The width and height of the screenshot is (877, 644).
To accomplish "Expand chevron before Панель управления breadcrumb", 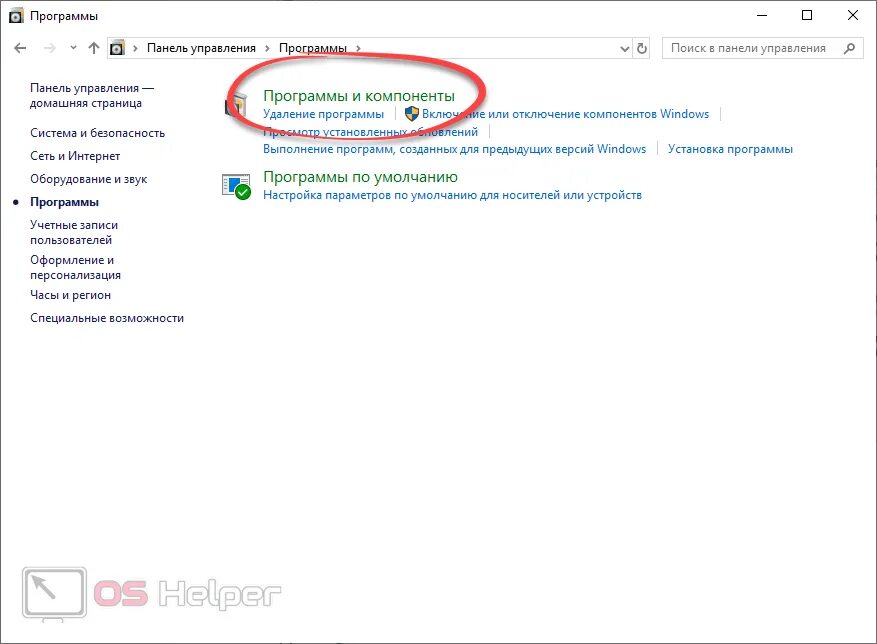I will tap(135, 48).
